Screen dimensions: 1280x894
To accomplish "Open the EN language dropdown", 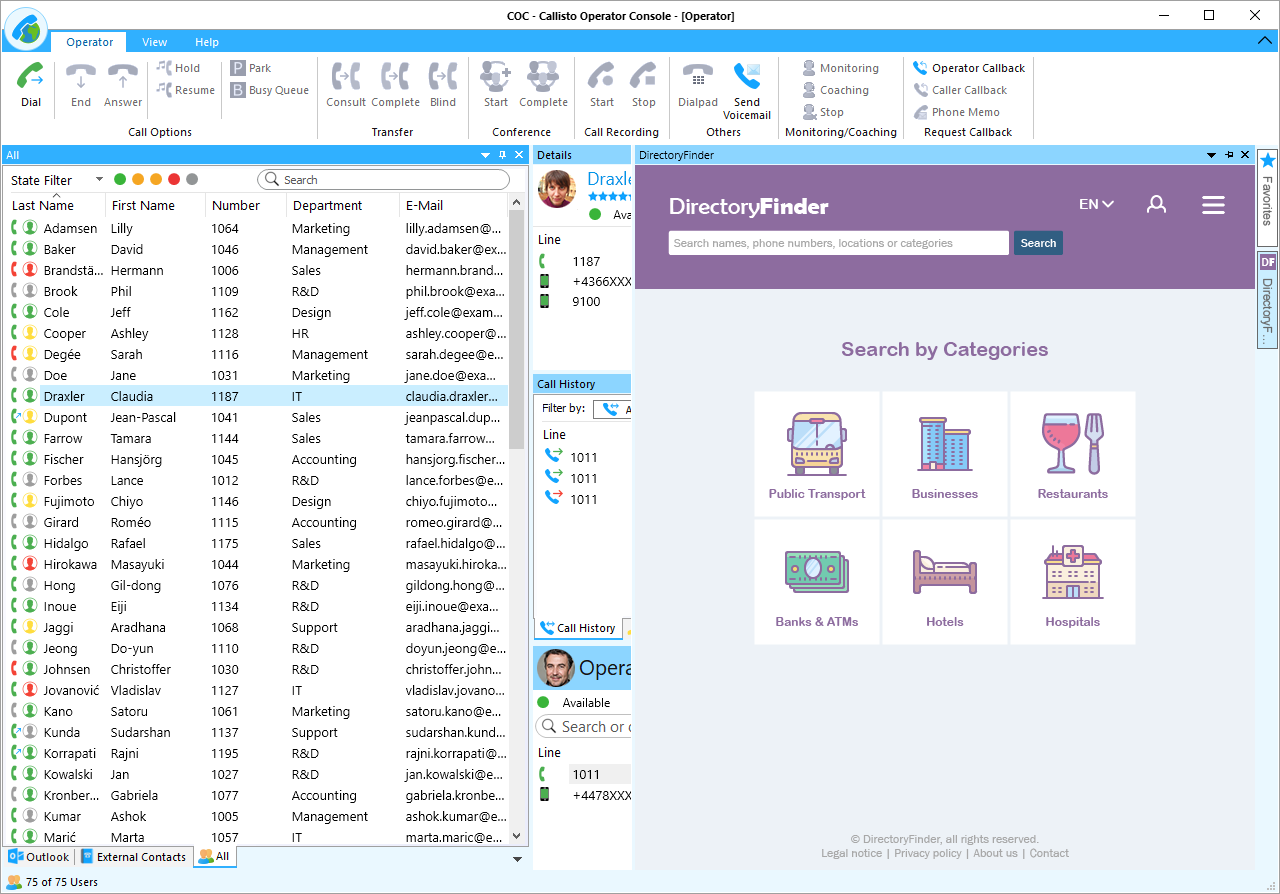I will tap(1096, 204).
